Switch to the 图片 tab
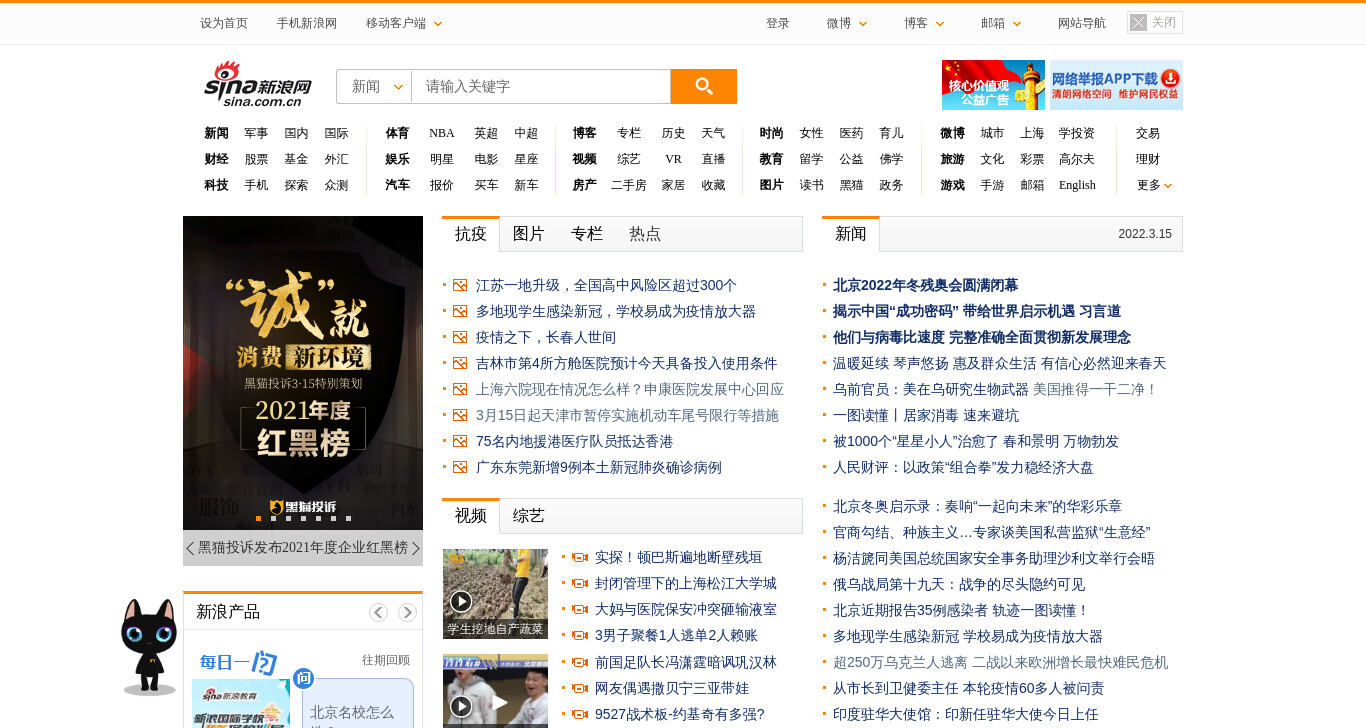The width and height of the screenshot is (1366, 728). 529,234
